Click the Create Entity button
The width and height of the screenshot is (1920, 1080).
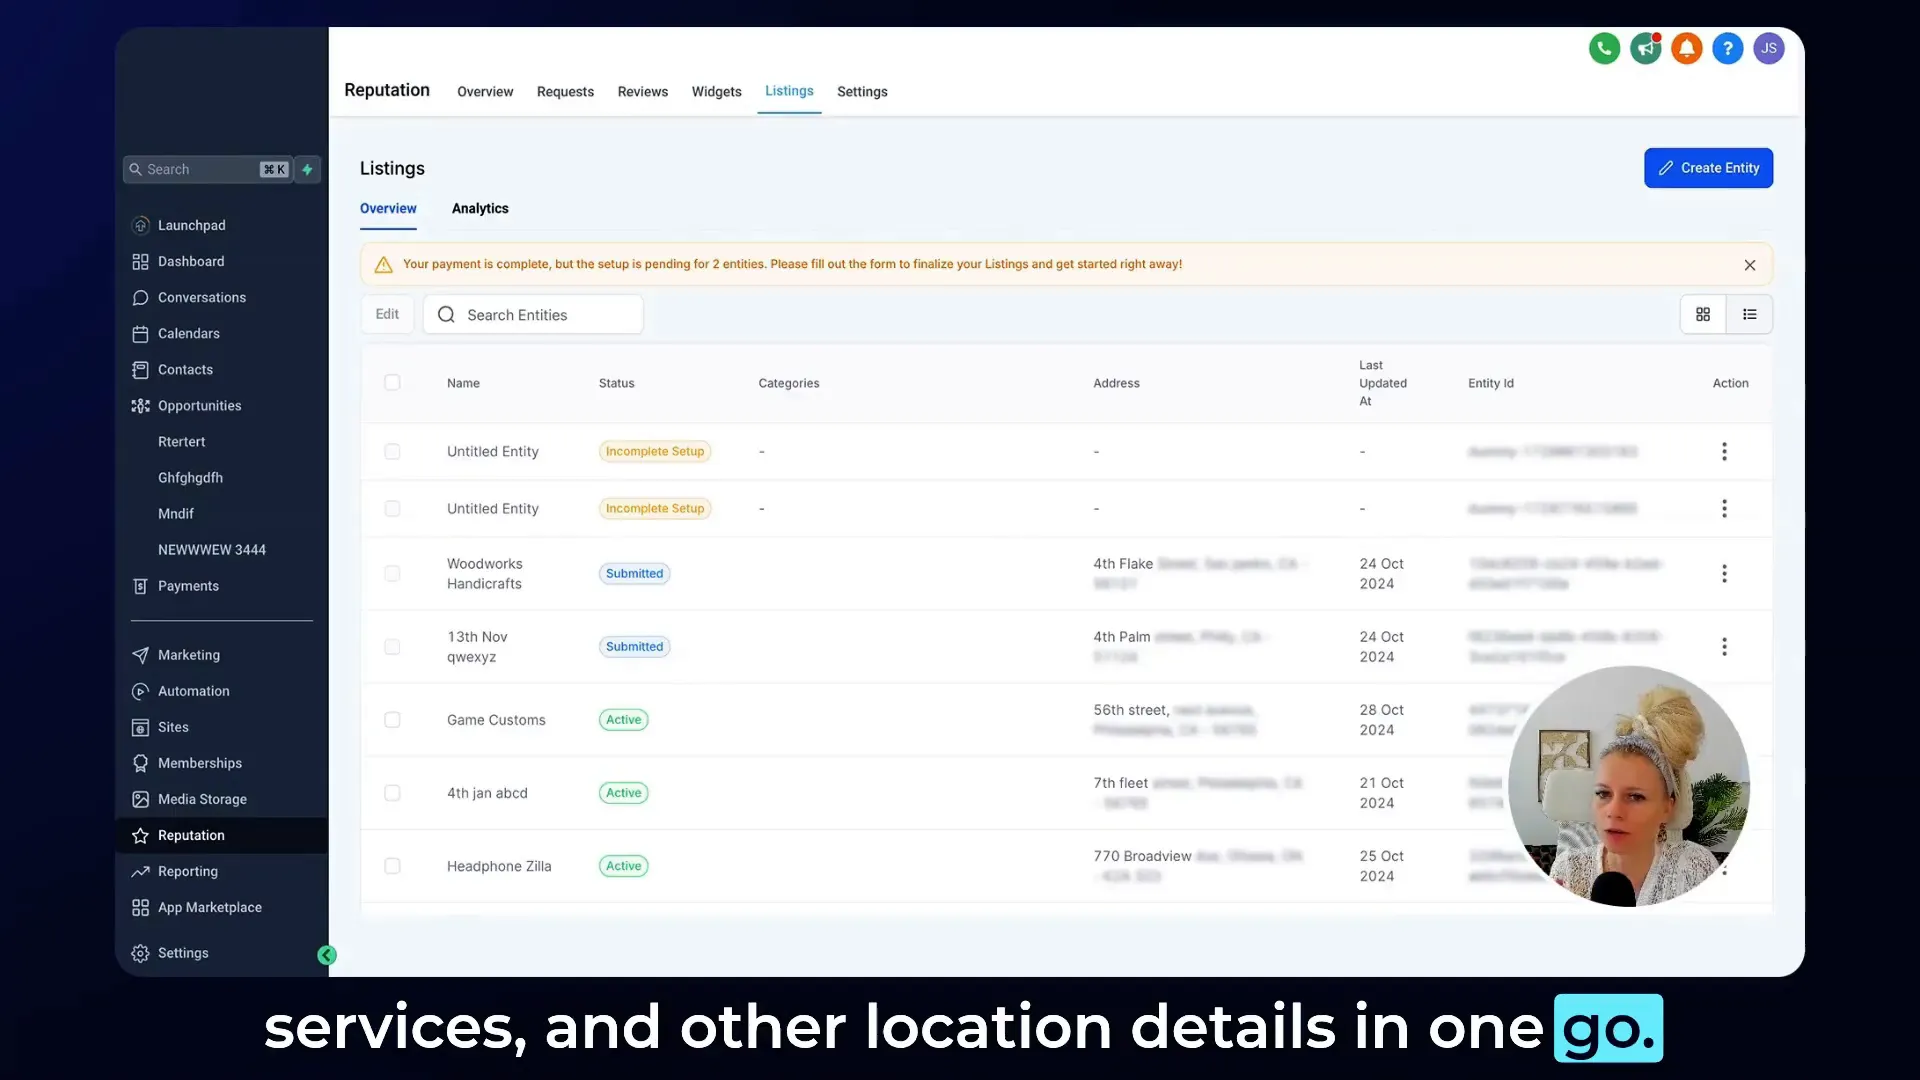(x=1708, y=168)
